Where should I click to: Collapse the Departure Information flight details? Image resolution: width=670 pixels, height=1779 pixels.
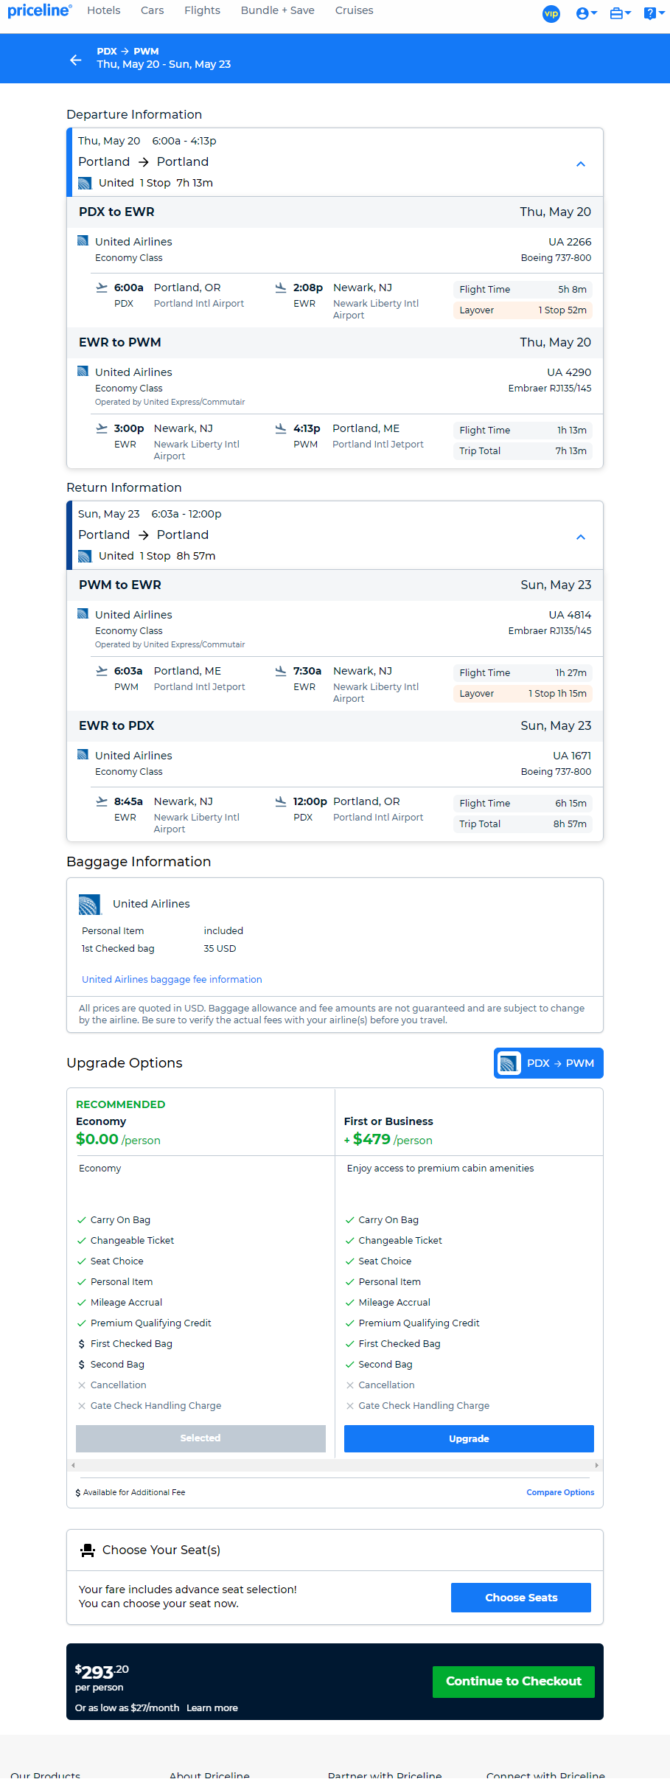581,164
